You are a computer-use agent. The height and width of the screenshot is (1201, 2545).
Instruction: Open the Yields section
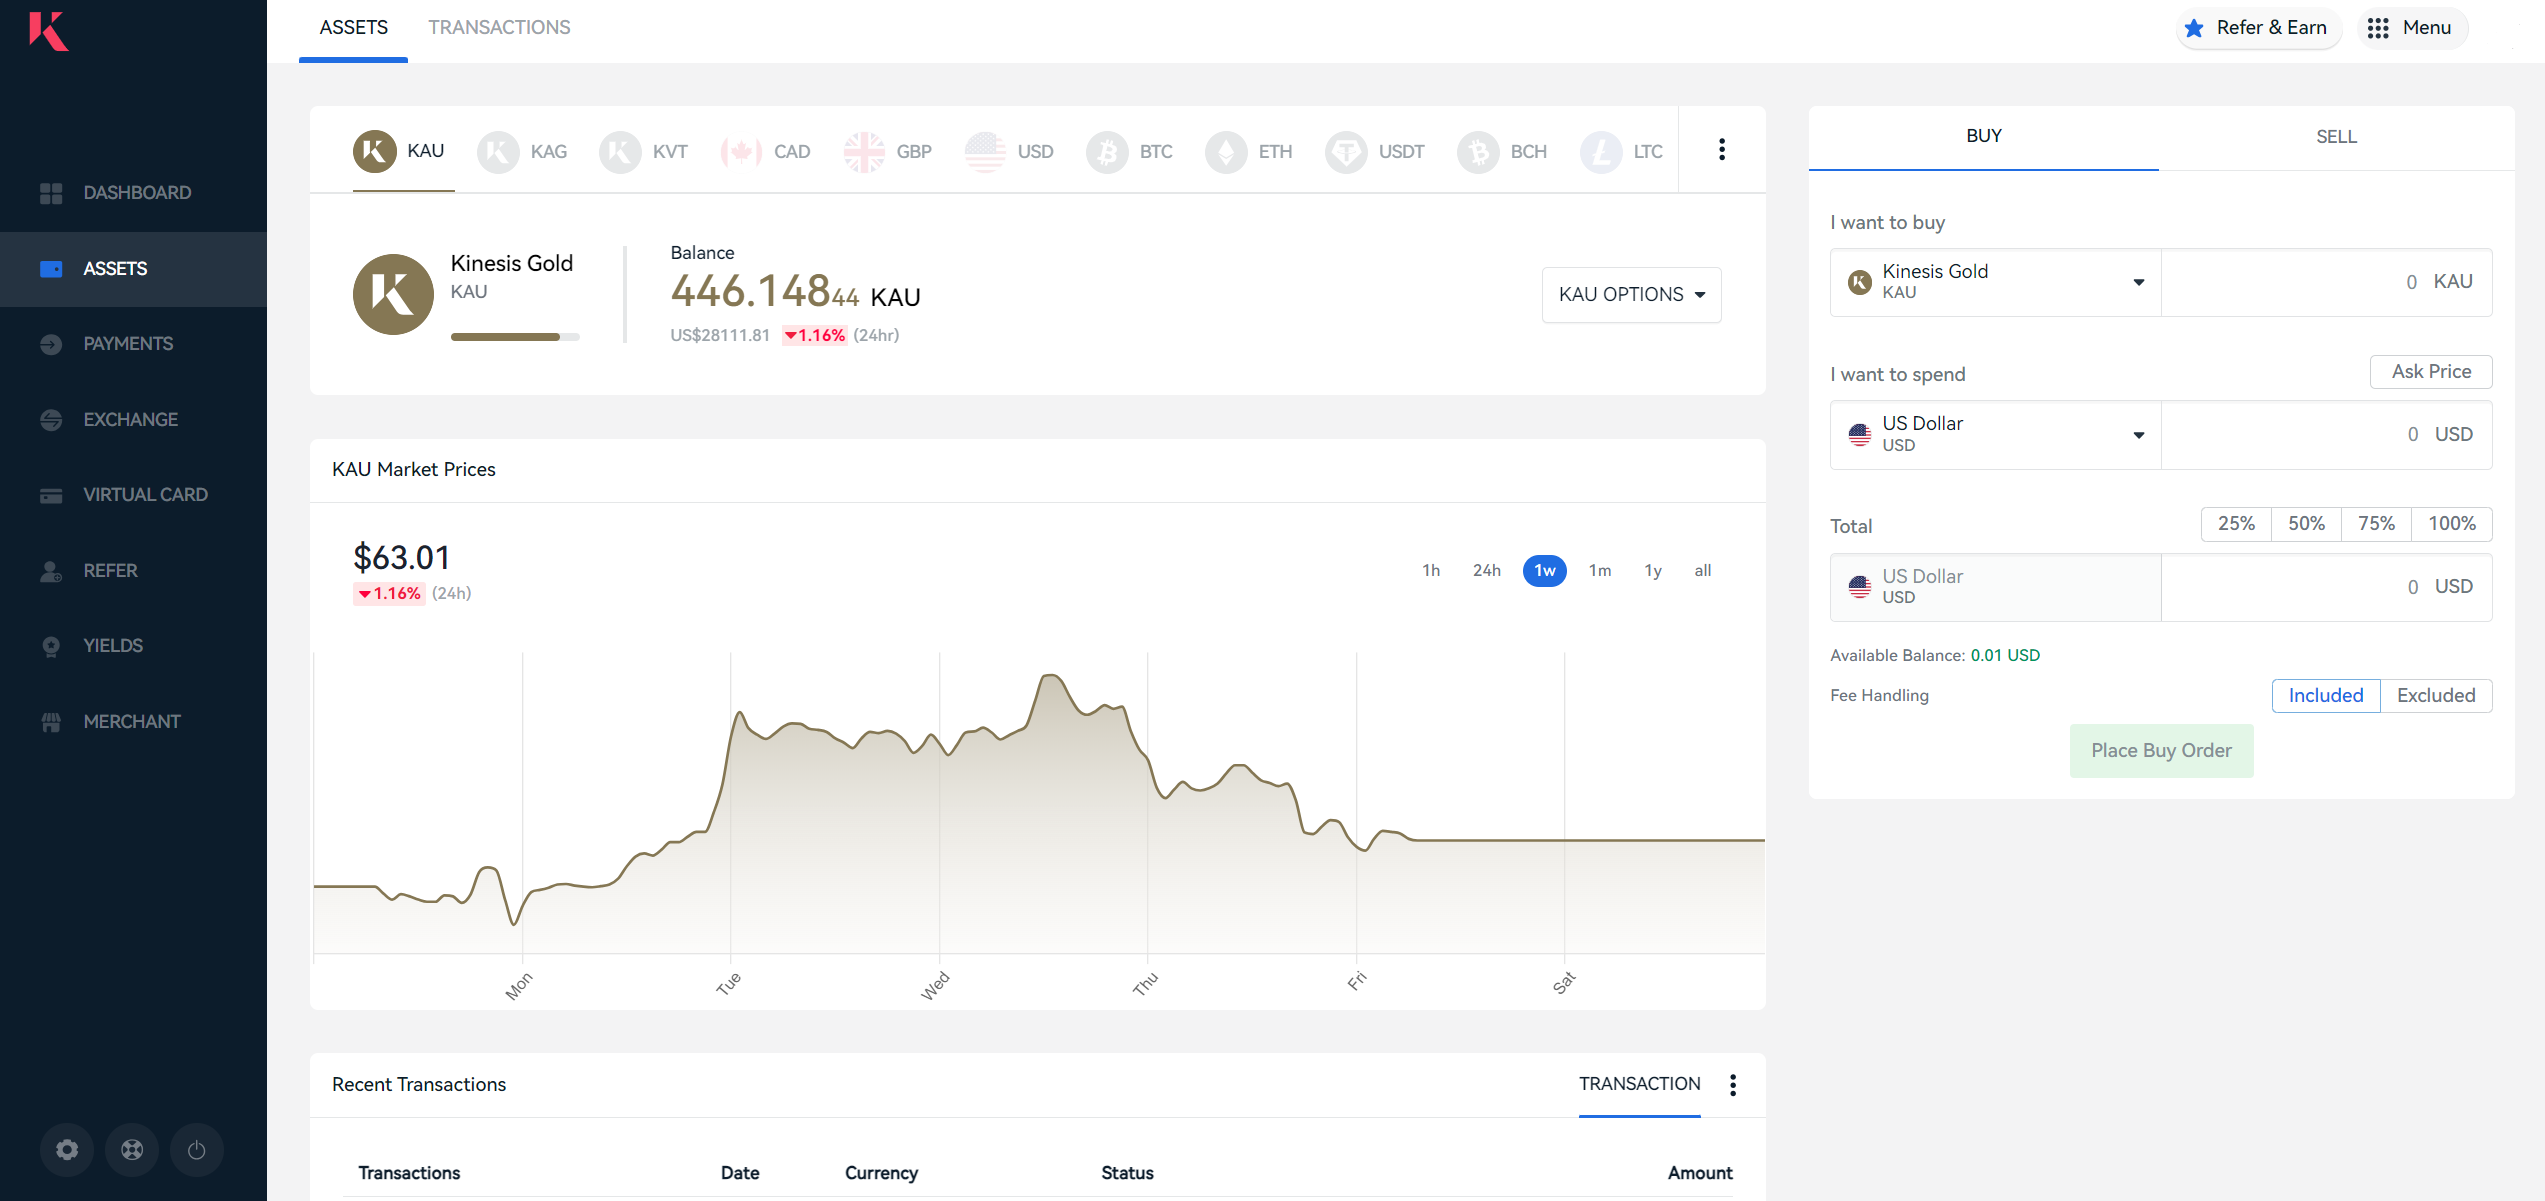[133, 646]
